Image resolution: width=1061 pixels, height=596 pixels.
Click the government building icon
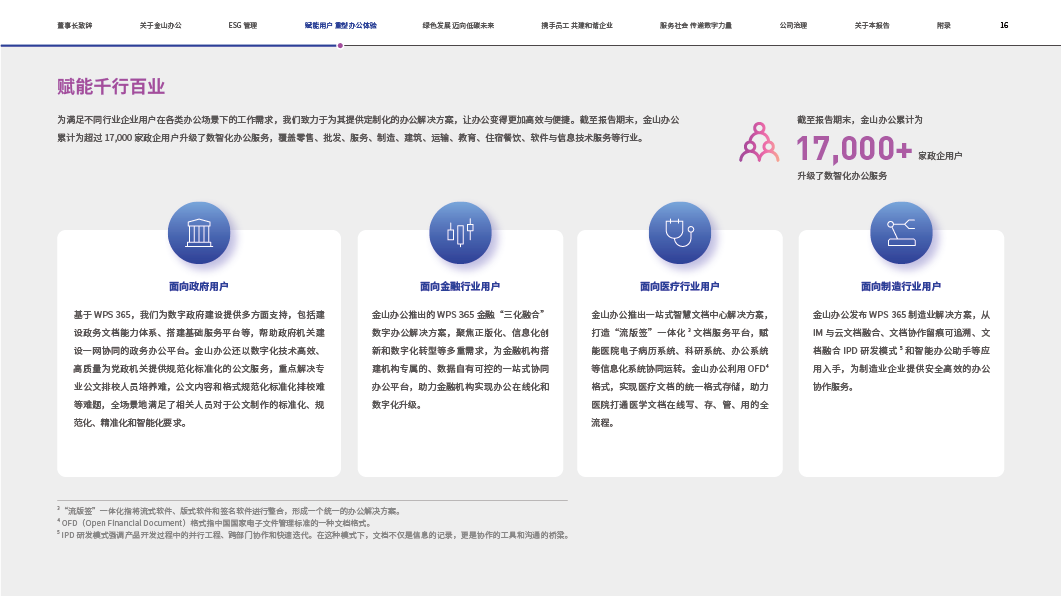tap(199, 233)
